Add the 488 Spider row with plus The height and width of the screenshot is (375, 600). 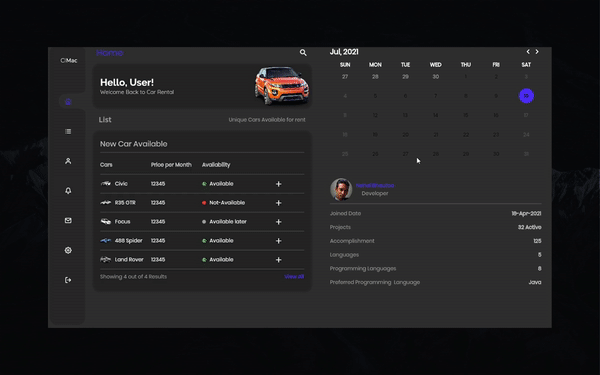coord(279,241)
